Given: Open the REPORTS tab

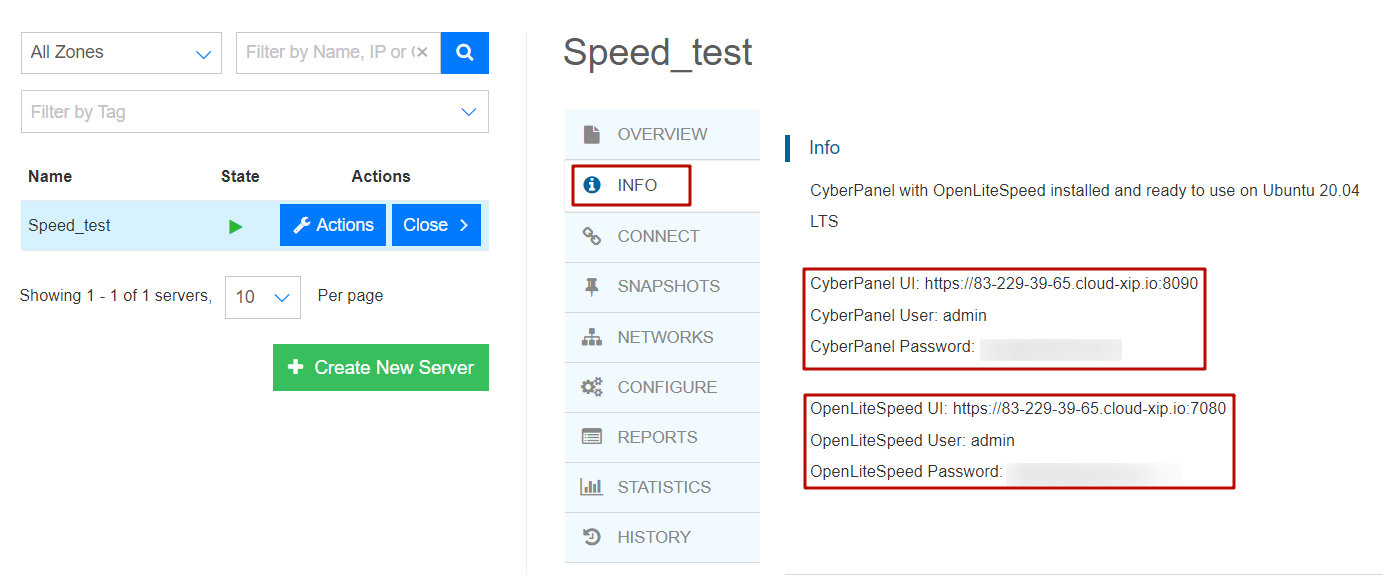Looking at the screenshot, I should [662, 437].
